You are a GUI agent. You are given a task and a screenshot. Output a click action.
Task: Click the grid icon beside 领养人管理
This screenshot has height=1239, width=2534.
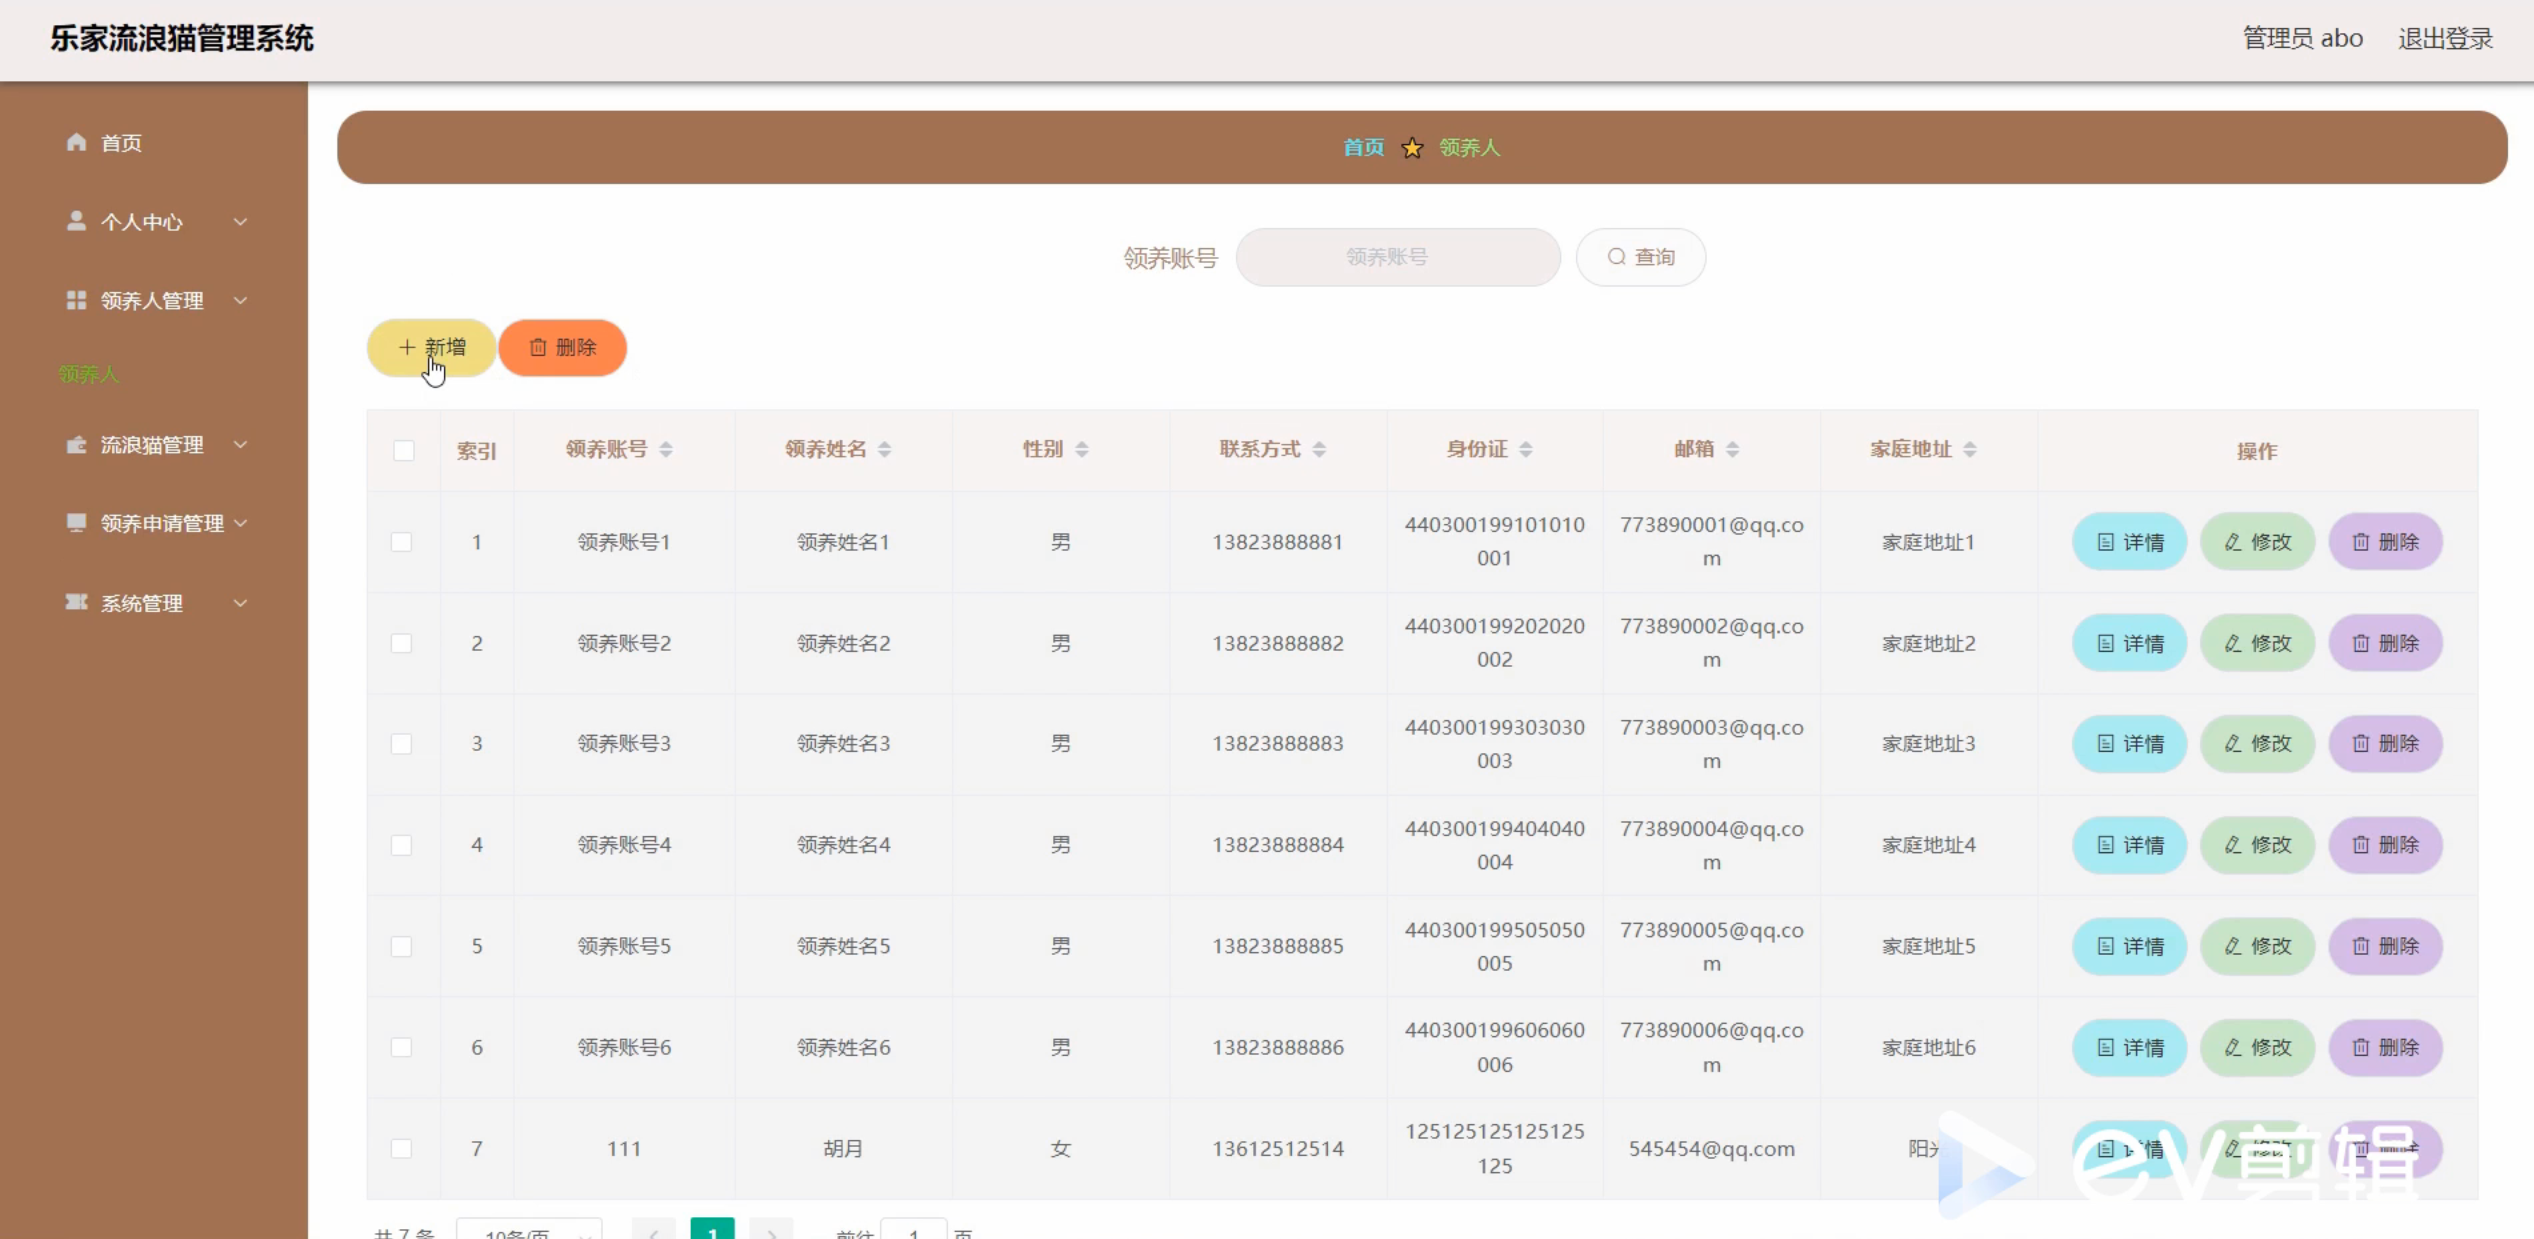coord(76,300)
